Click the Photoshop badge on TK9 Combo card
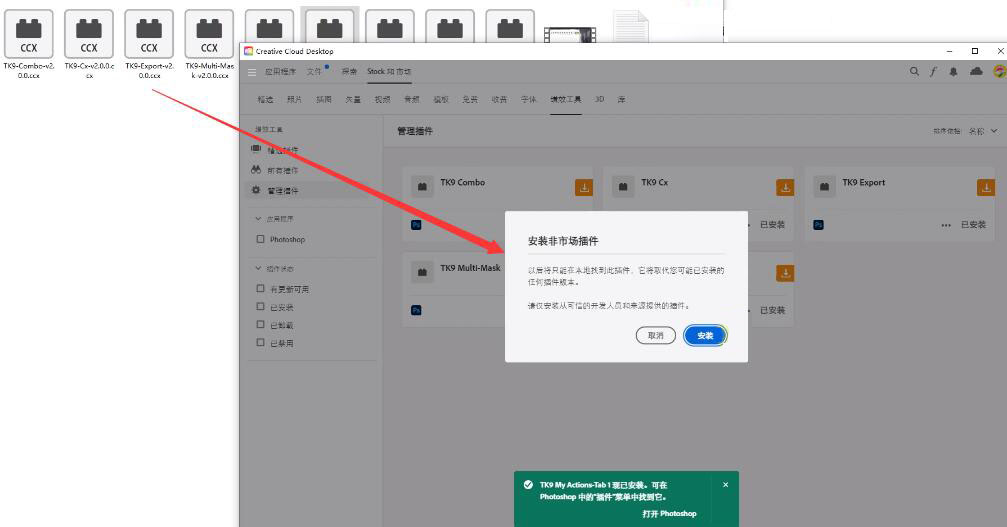Viewport: 1007px width, 527px height. pyautogui.click(x=416, y=225)
